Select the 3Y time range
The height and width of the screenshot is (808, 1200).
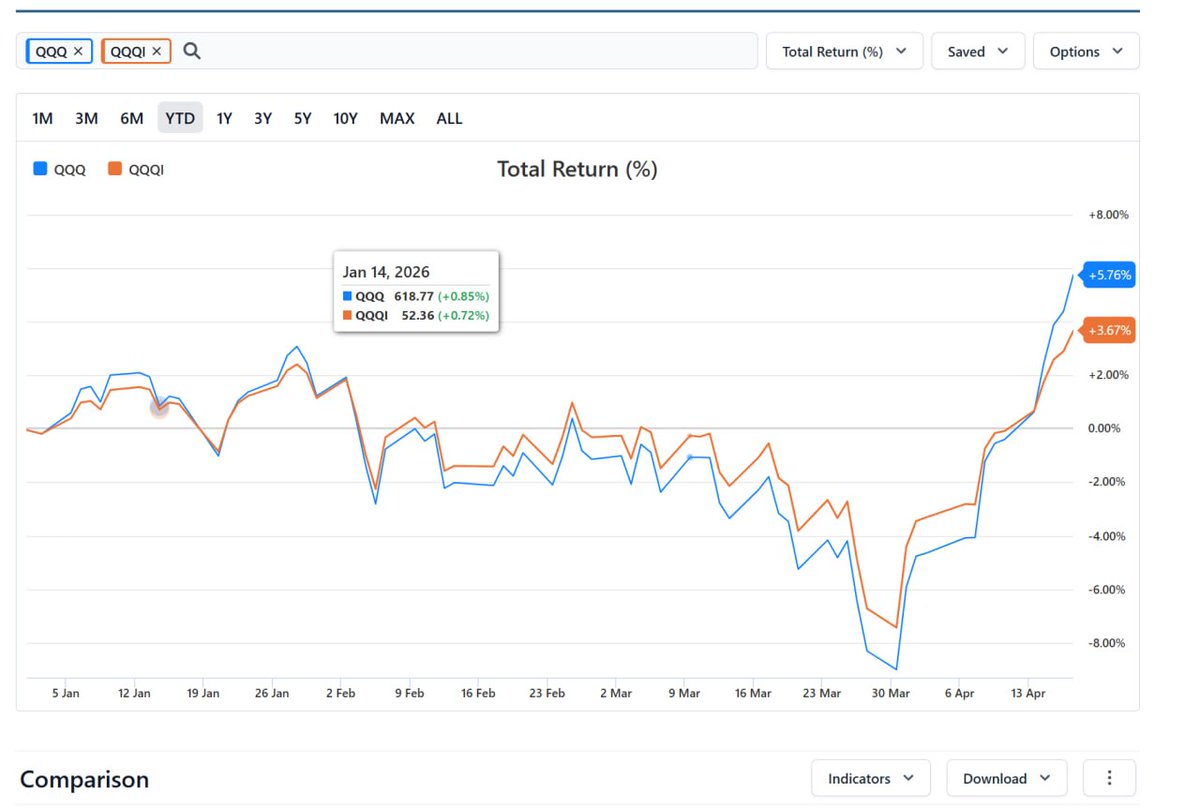263,118
